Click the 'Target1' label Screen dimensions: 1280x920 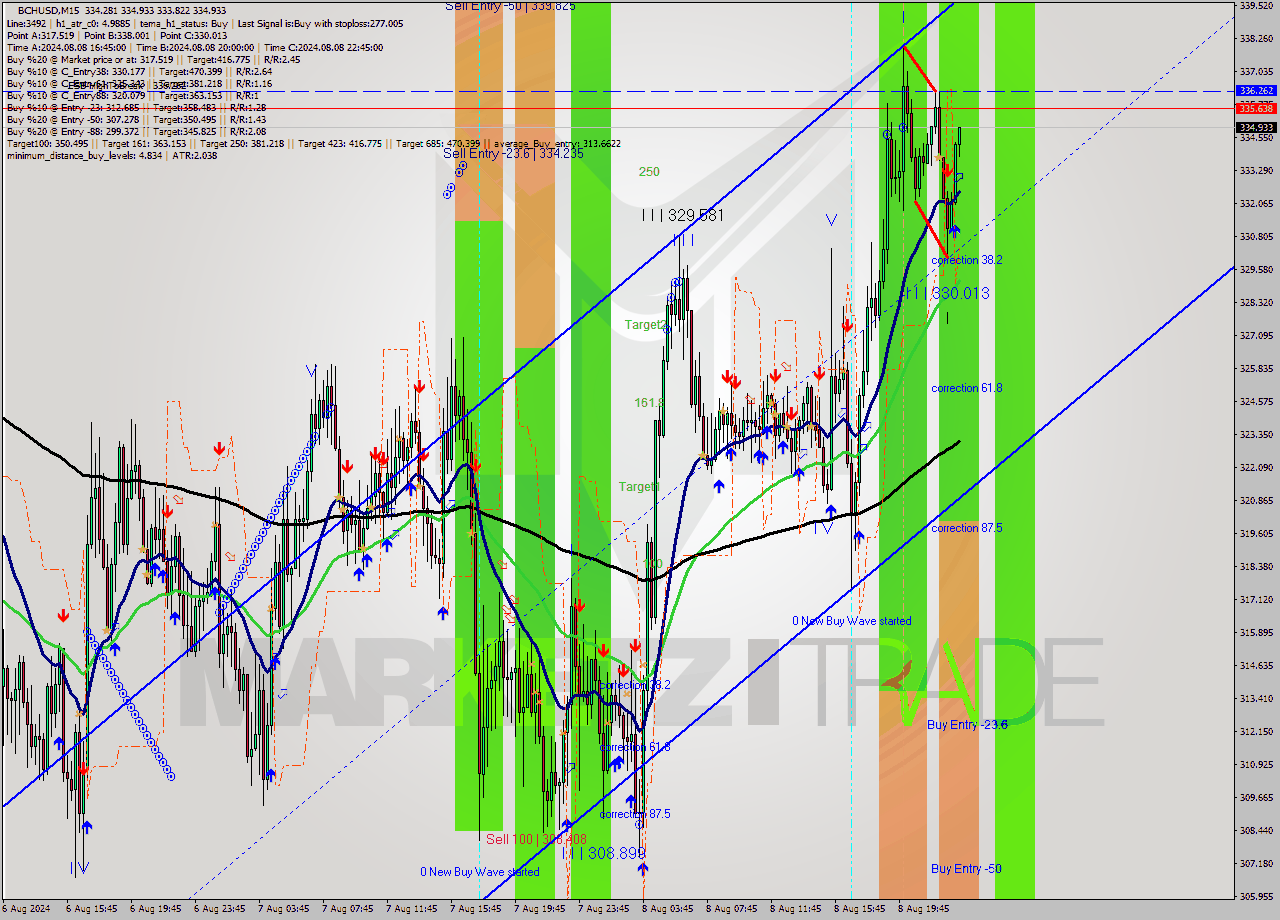[x=638, y=487]
